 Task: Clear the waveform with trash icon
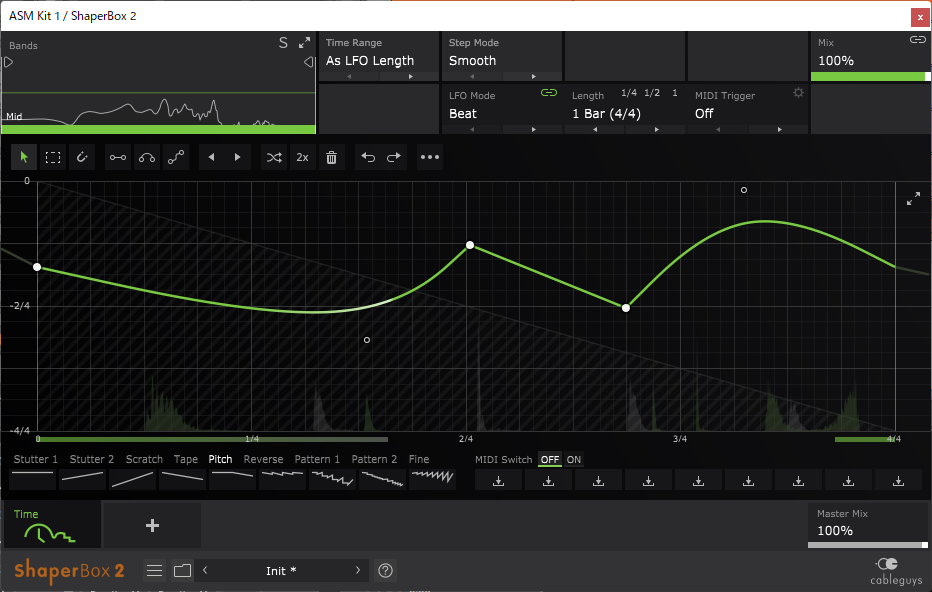(x=332, y=158)
